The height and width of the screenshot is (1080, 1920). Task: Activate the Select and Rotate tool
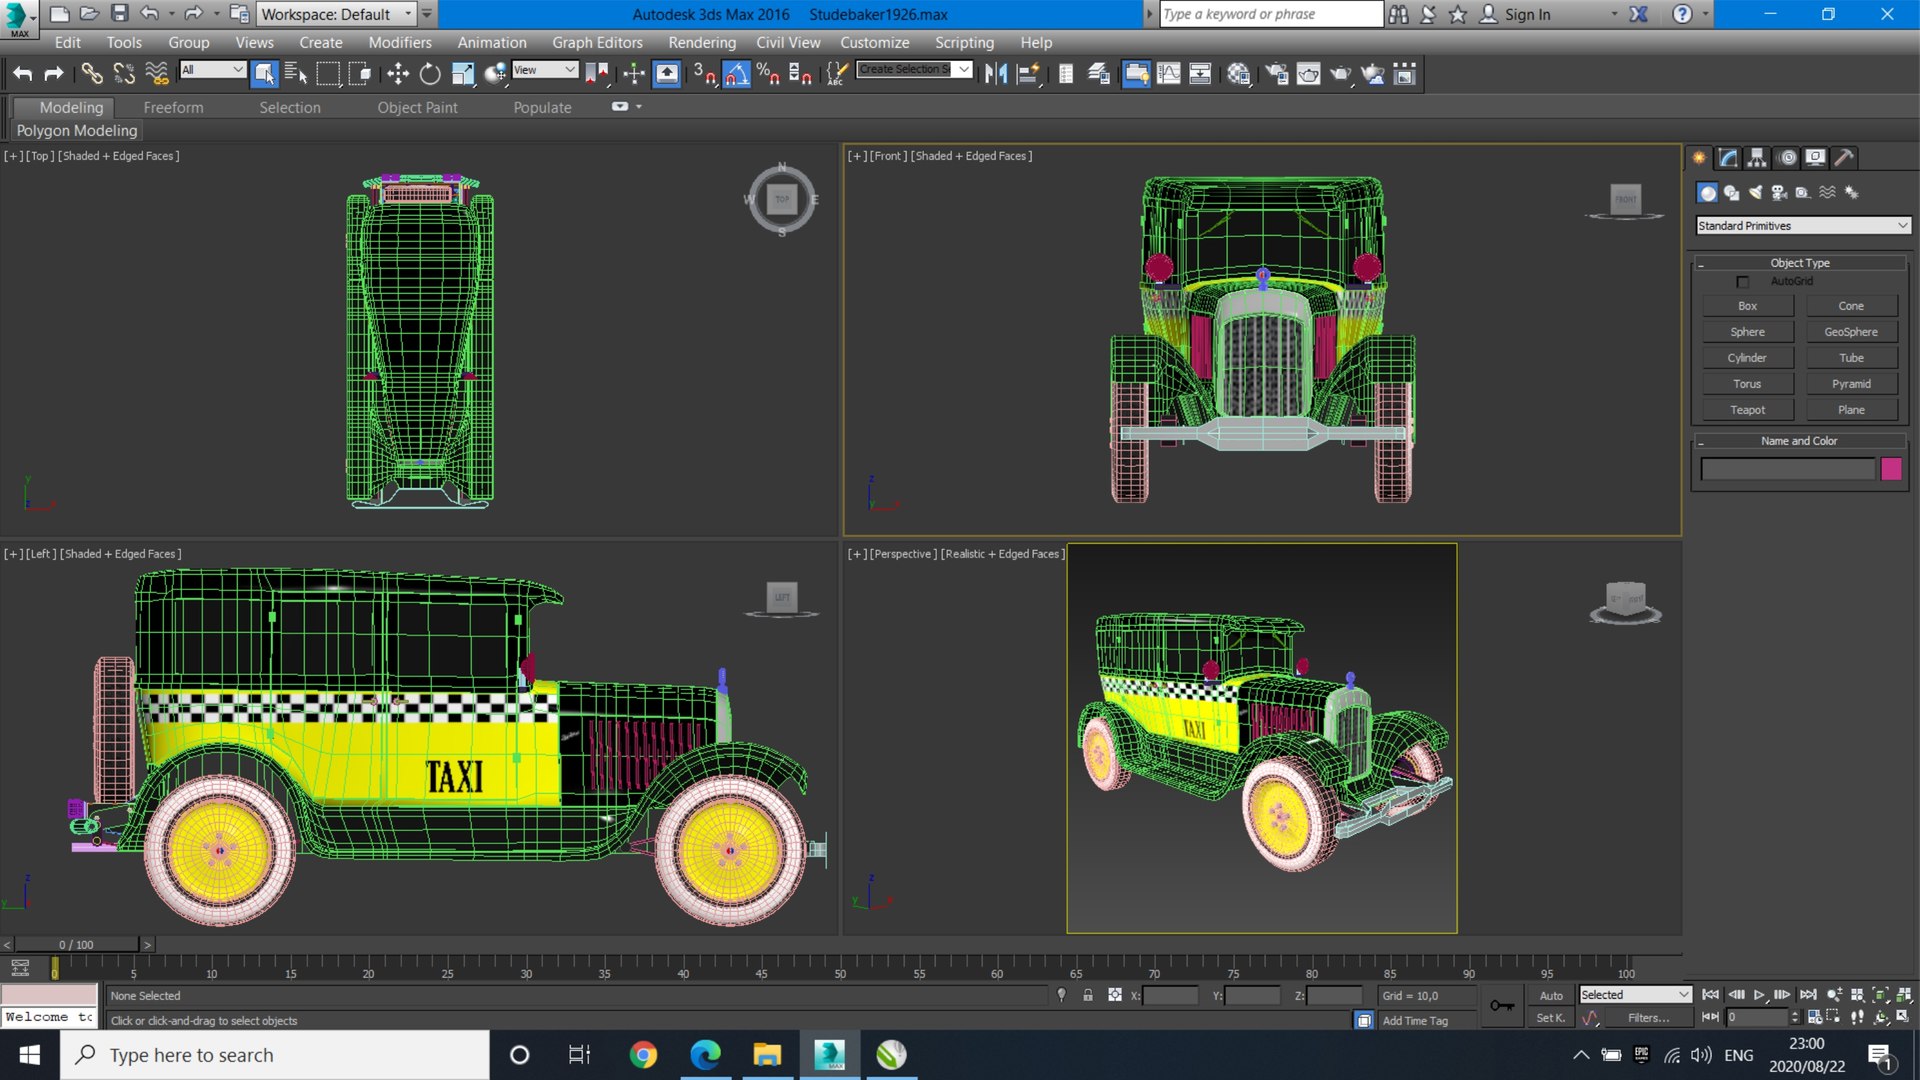pyautogui.click(x=430, y=73)
